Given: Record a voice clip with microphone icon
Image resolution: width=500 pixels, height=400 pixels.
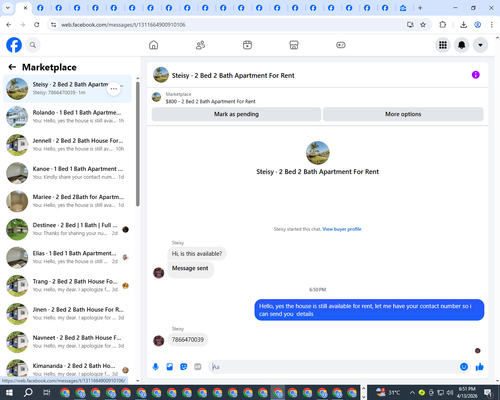Looking at the screenshot, I should pyautogui.click(x=155, y=367).
